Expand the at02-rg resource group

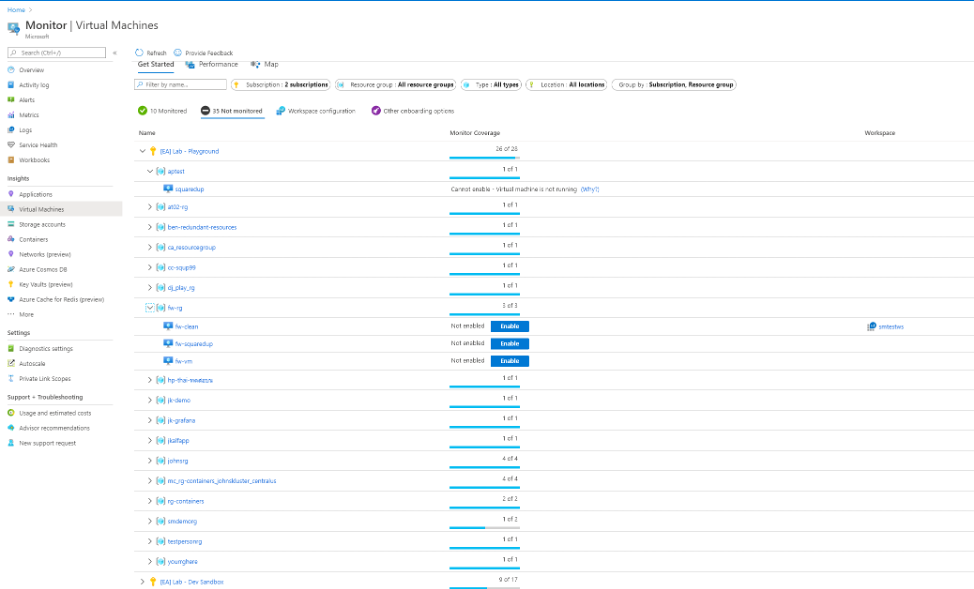coord(150,207)
